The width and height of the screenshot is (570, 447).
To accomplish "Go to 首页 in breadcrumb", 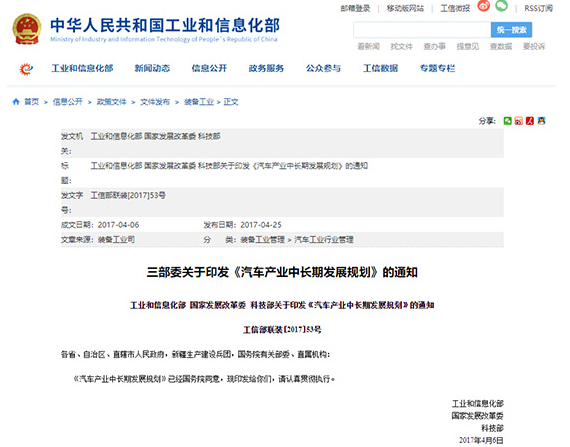I will (31, 102).
